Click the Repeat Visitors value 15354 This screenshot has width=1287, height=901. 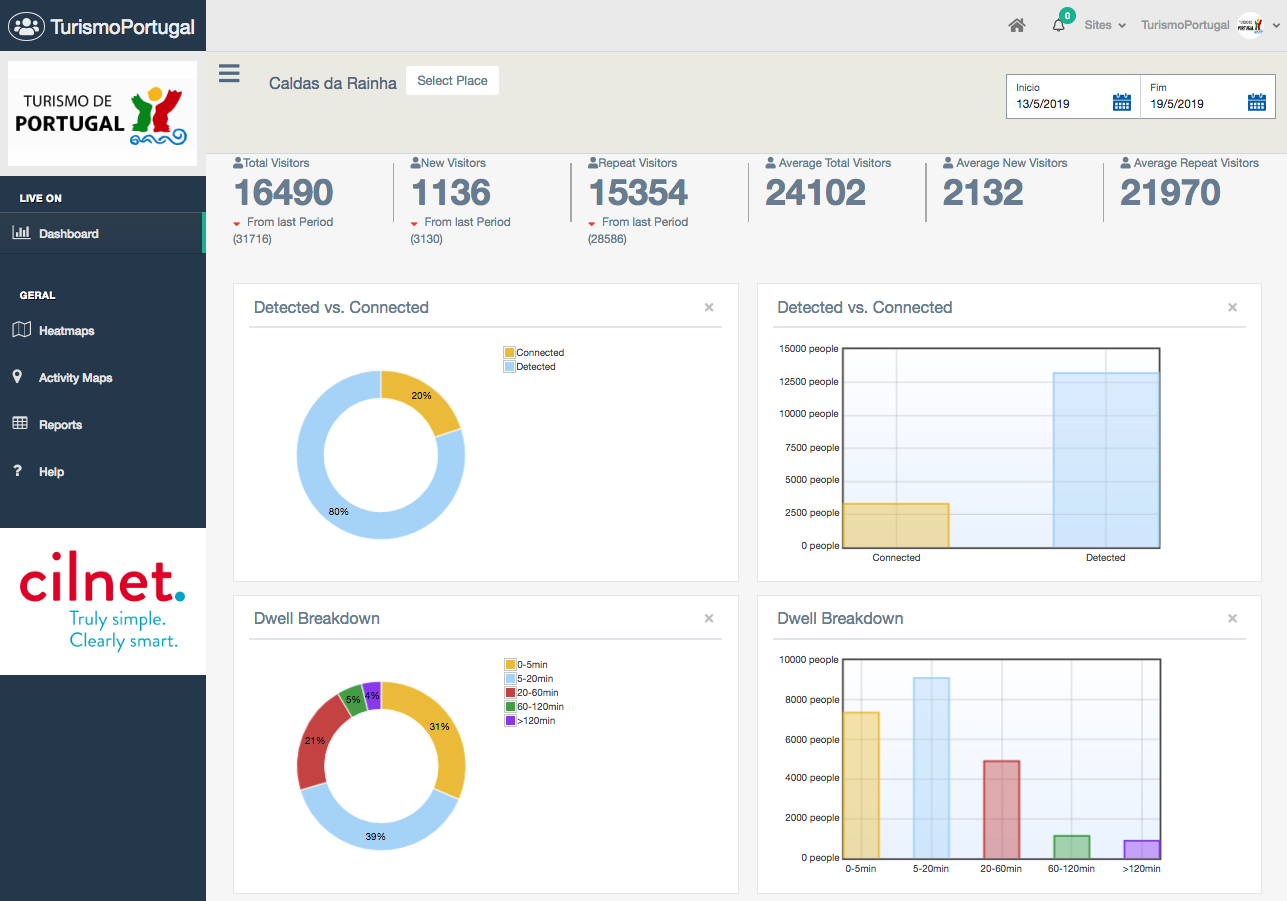[x=638, y=192]
